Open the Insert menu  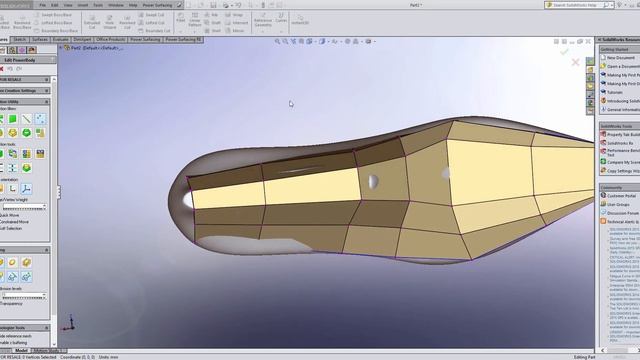82,5
